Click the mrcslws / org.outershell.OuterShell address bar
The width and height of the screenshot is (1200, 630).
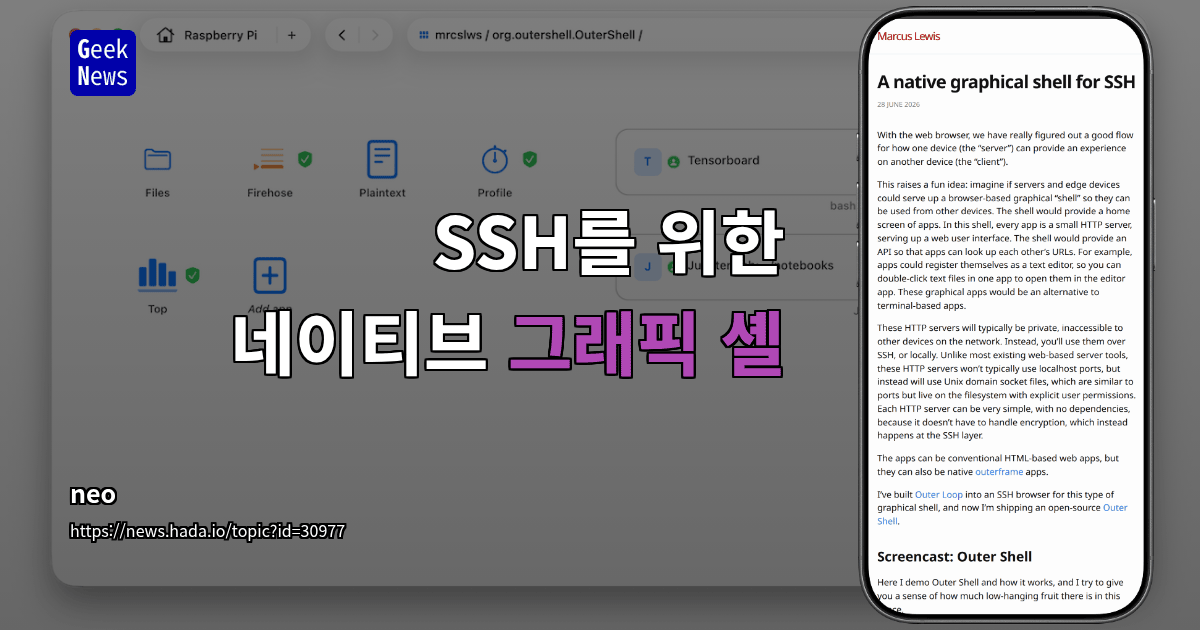coord(635,35)
